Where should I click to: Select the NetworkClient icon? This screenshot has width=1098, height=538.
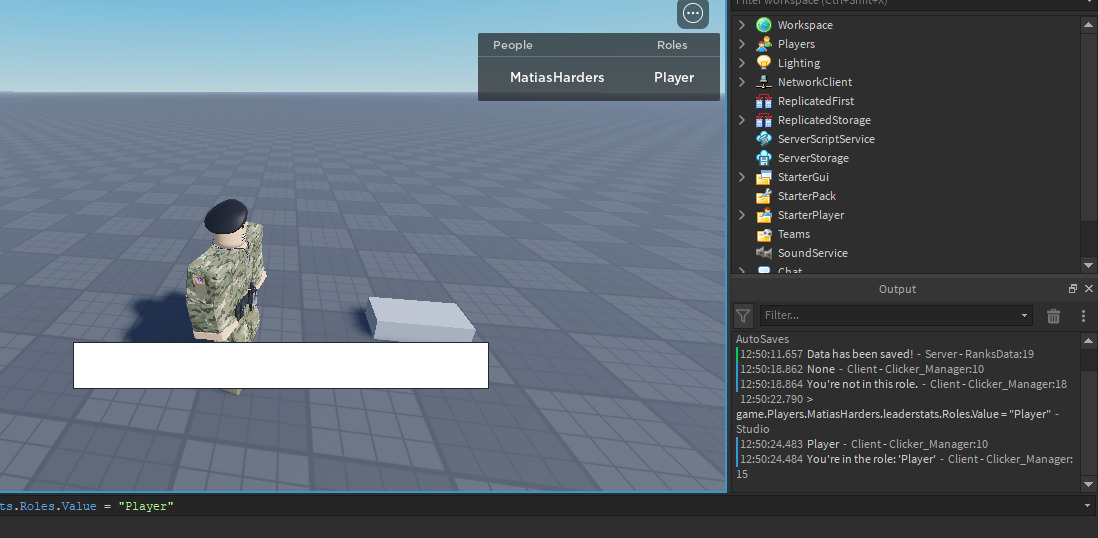(763, 82)
